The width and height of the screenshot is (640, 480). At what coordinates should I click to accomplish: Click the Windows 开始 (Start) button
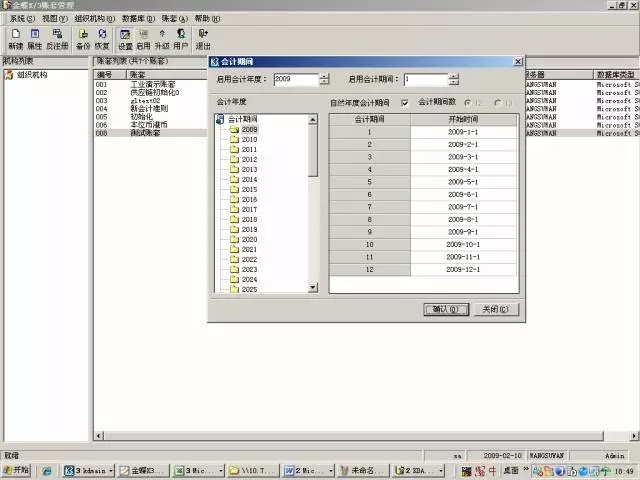coord(16,470)
